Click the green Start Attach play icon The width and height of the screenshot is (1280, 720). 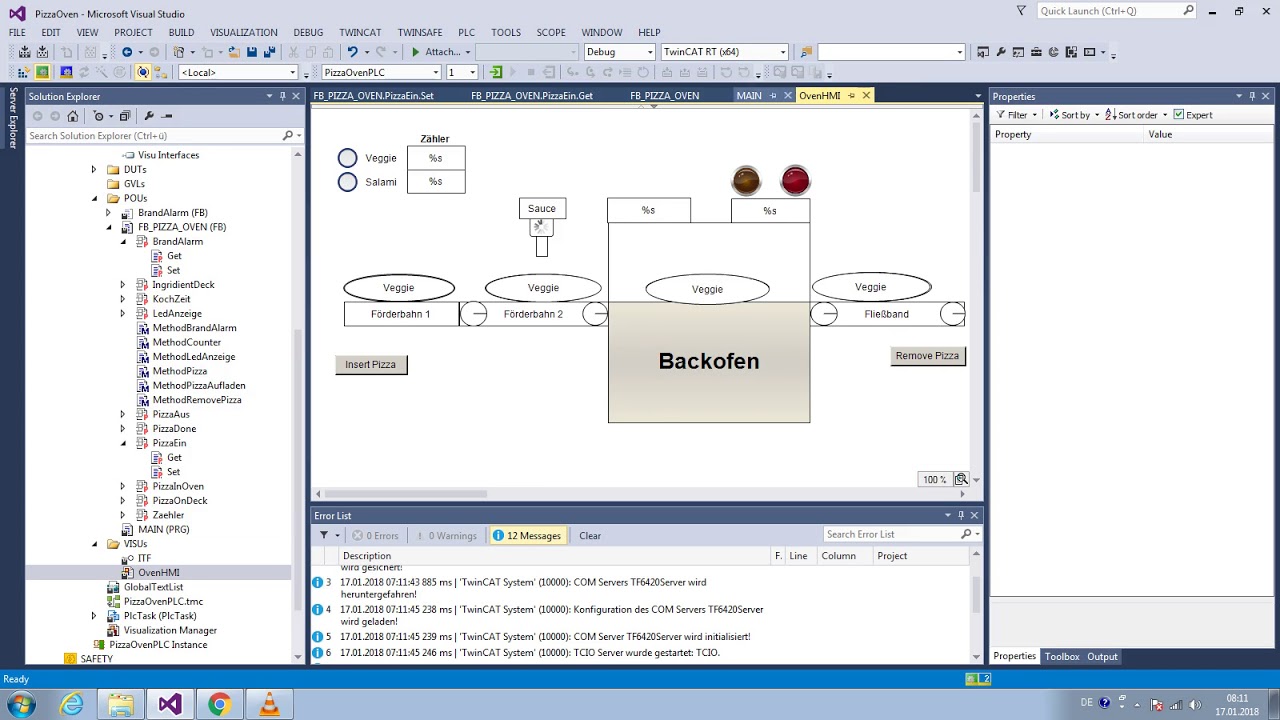click(x=415, y=52)
